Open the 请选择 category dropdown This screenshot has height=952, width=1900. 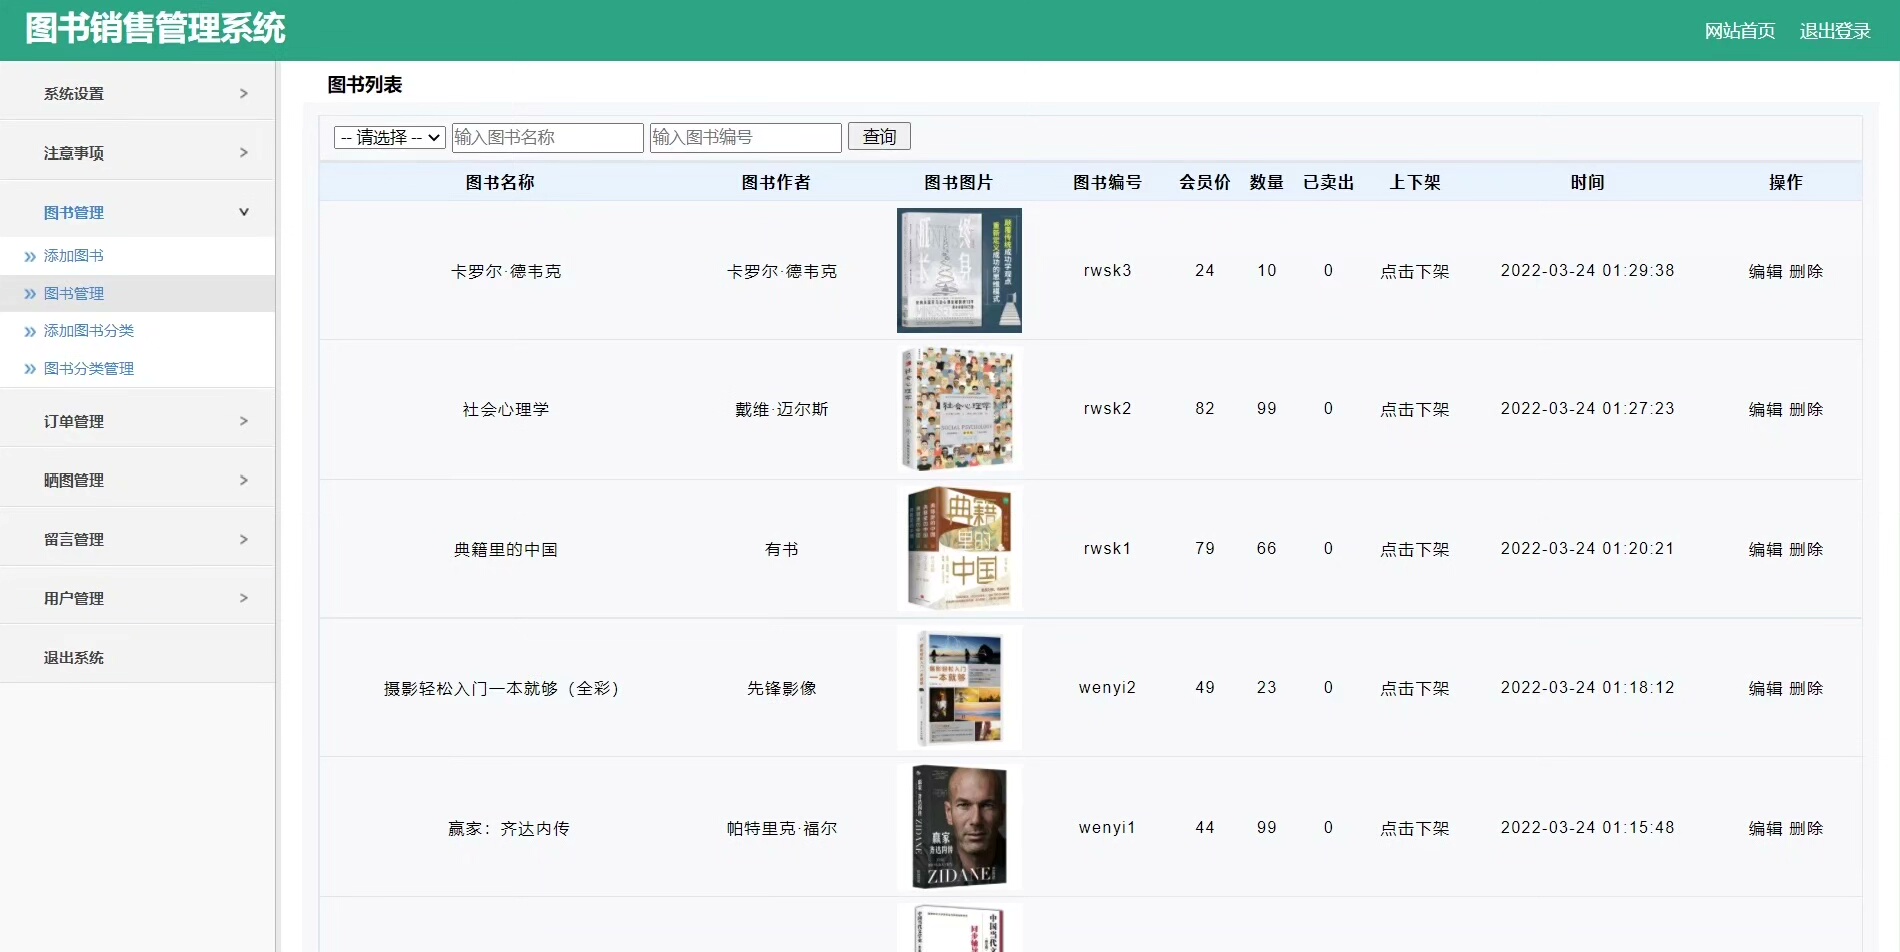[389, 137]
